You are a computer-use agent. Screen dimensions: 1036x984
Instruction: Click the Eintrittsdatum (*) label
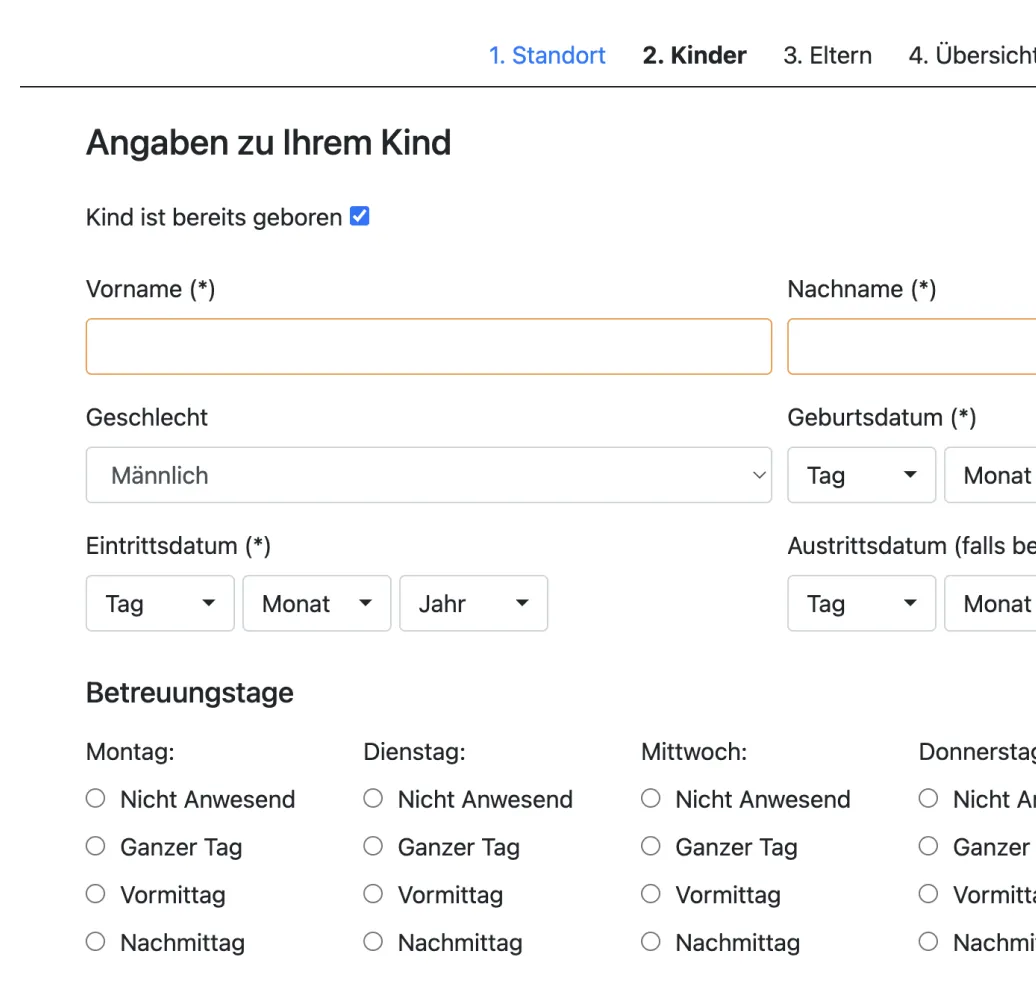(x=178, y=546)
